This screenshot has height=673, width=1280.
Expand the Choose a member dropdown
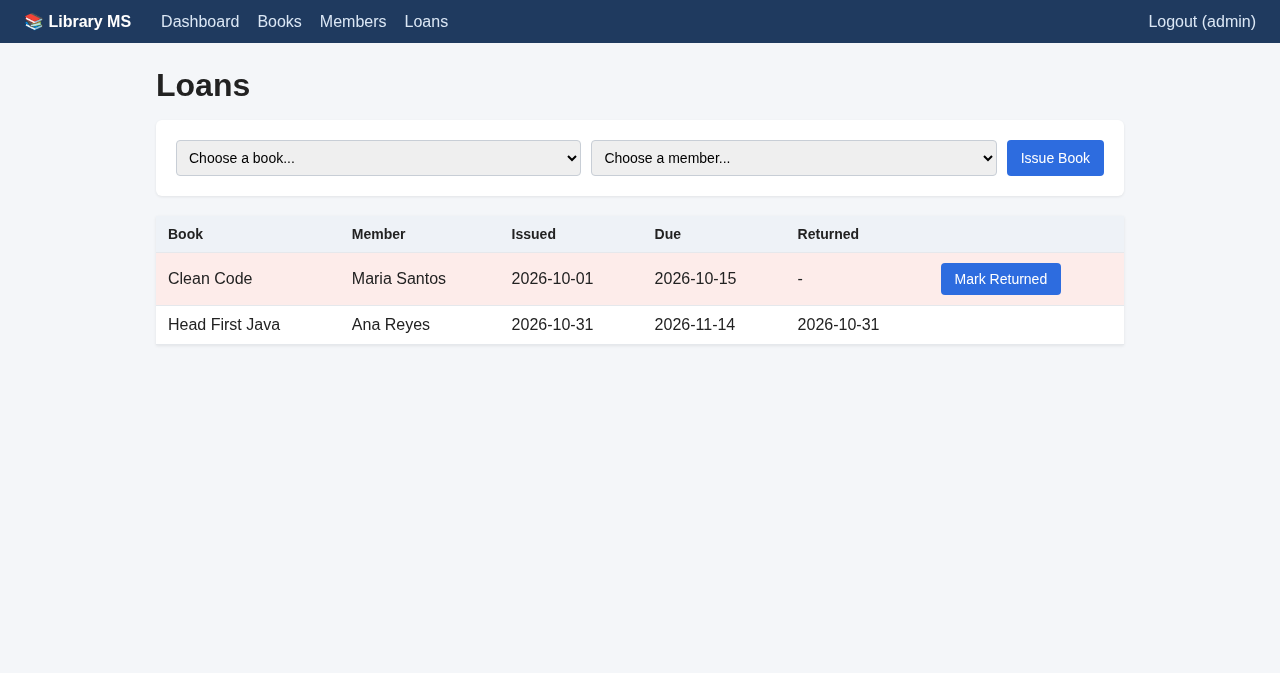click(794, 158)
